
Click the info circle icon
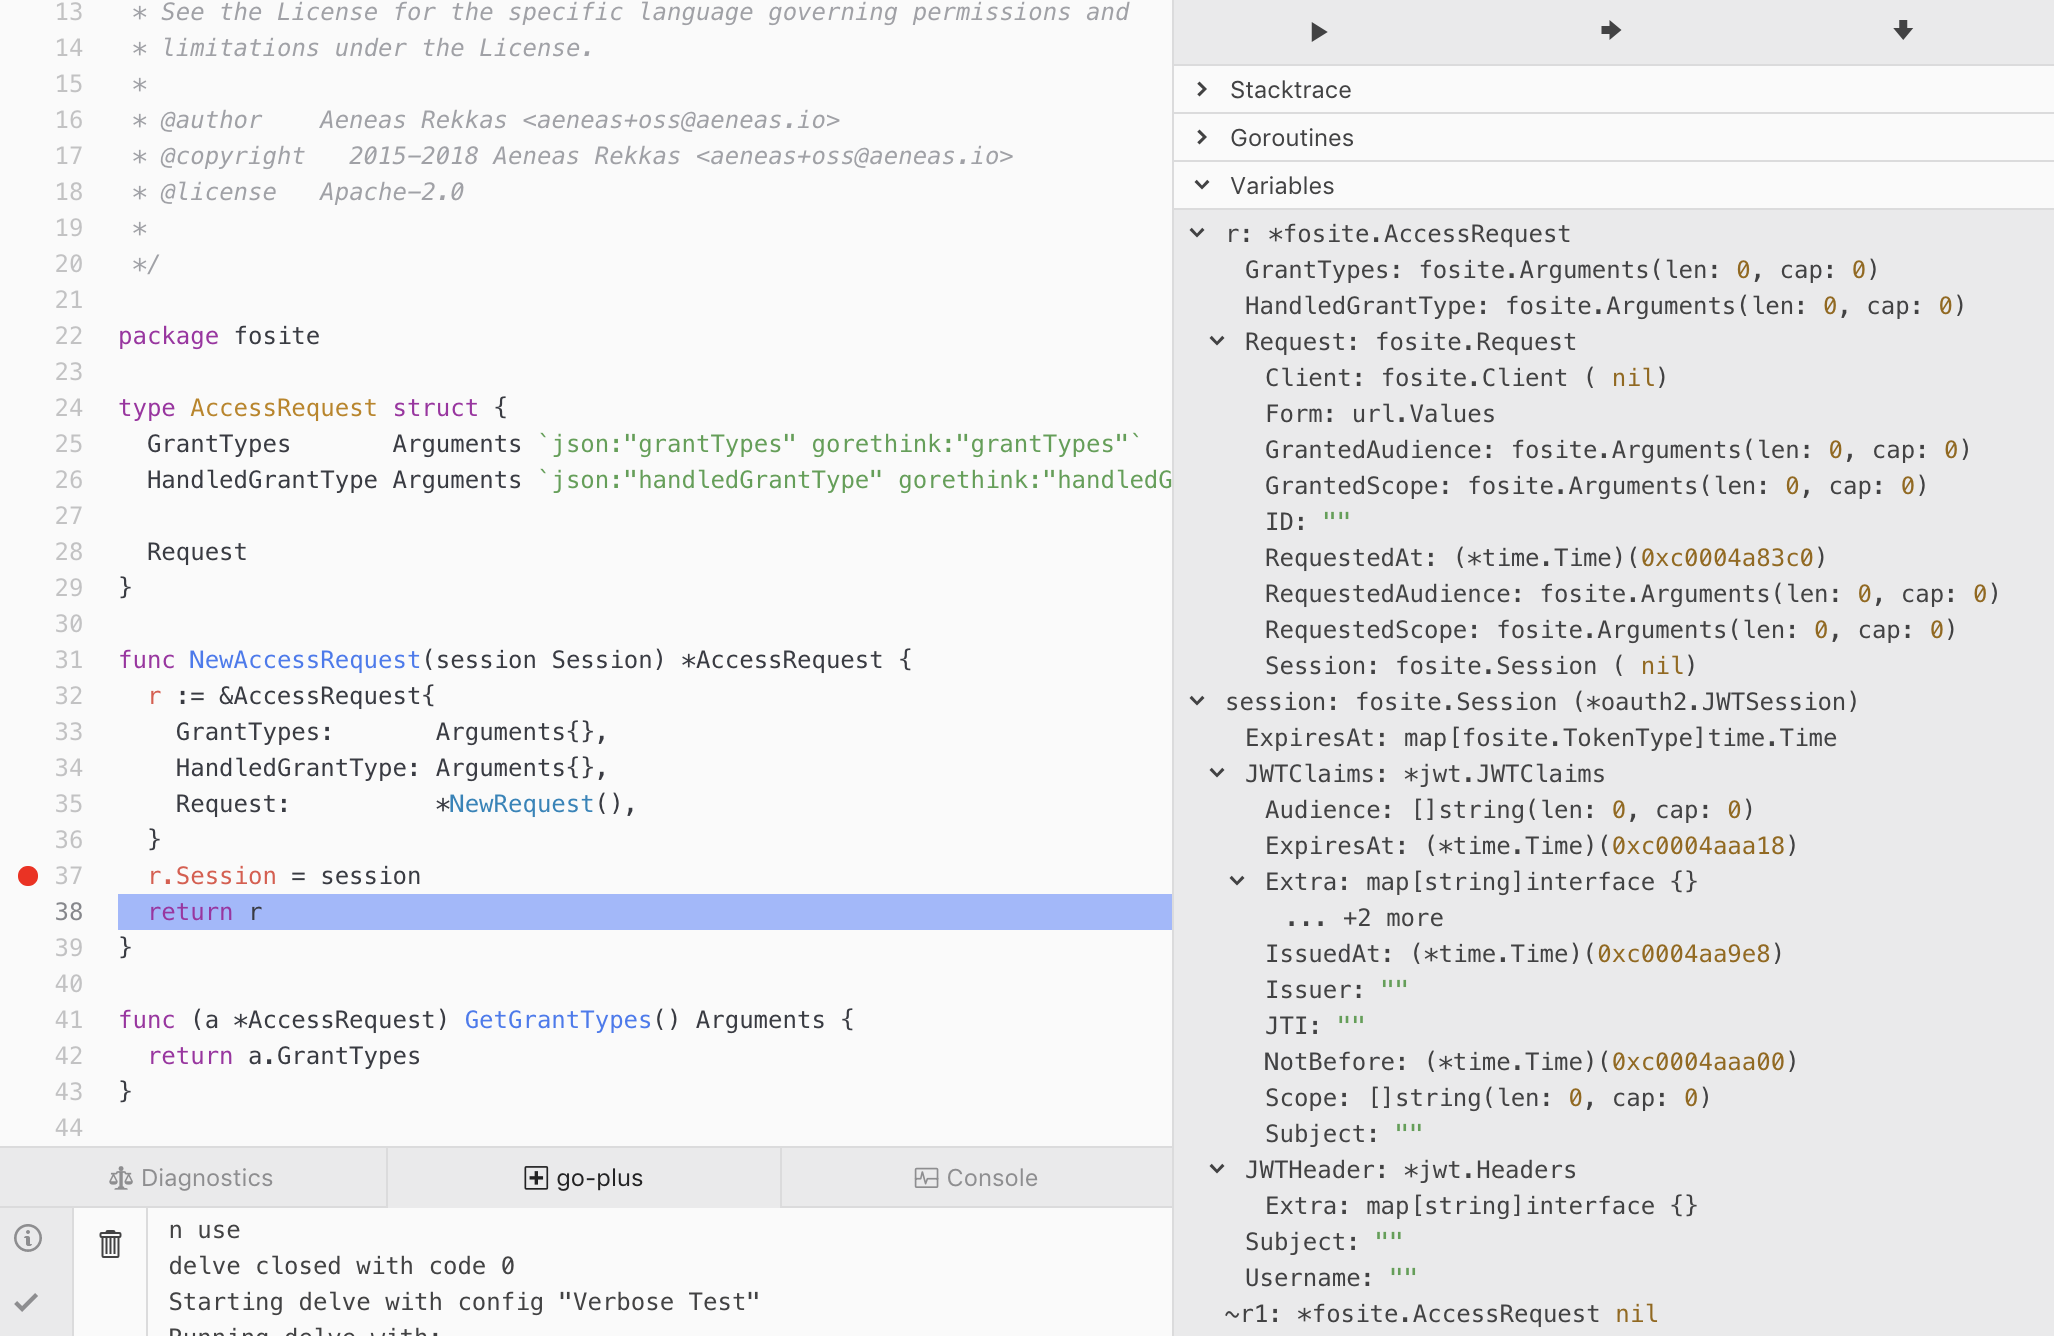point(27,1238)
